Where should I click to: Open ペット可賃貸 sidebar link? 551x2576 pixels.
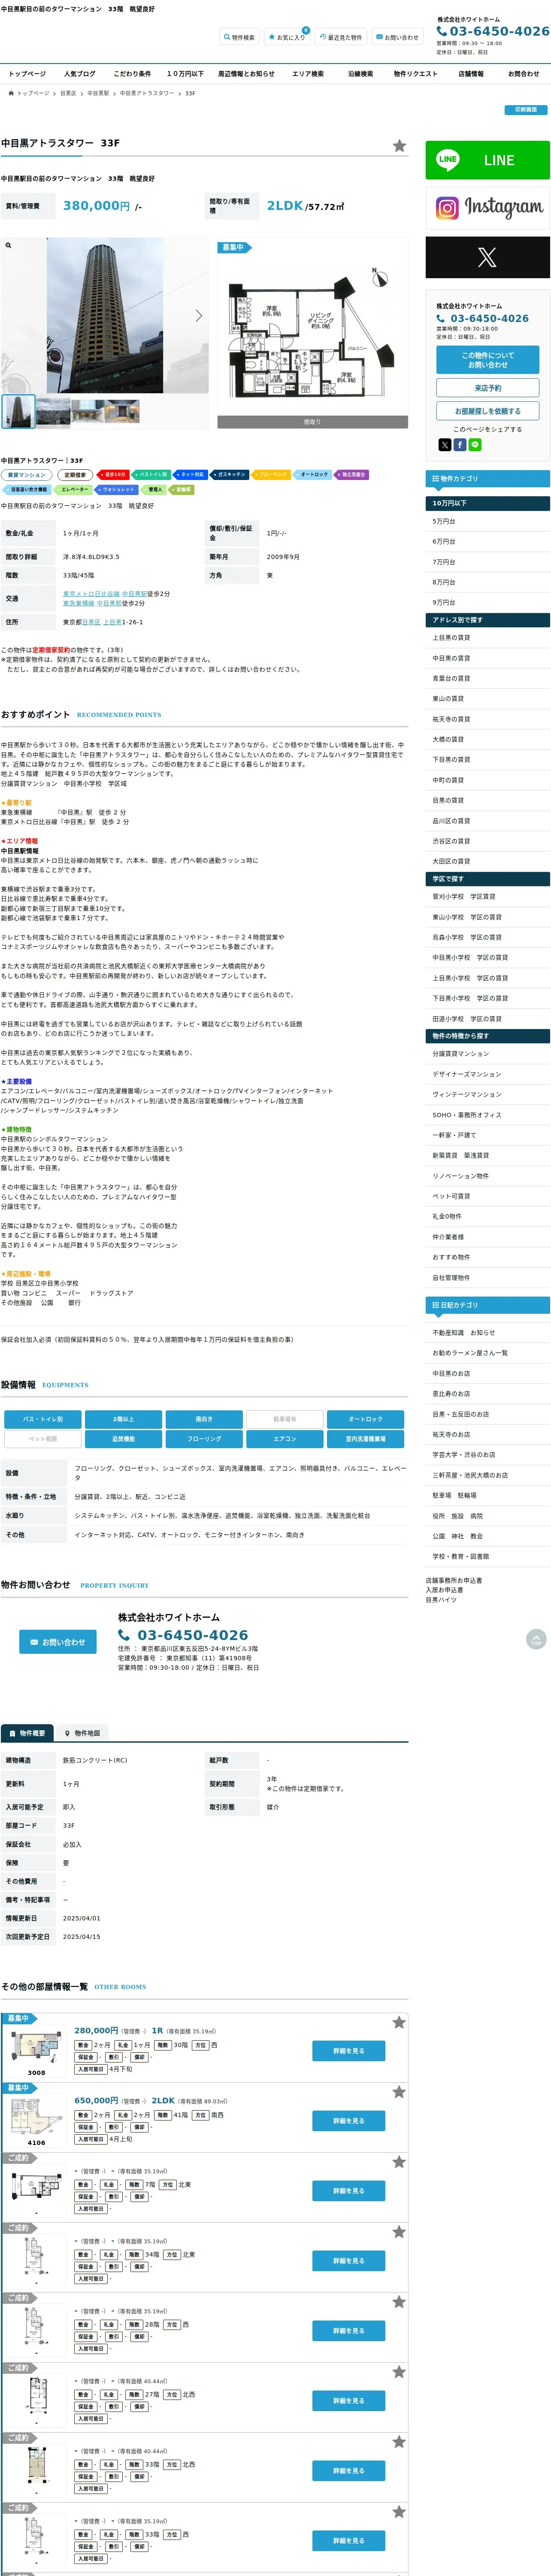pos(487,1196)
